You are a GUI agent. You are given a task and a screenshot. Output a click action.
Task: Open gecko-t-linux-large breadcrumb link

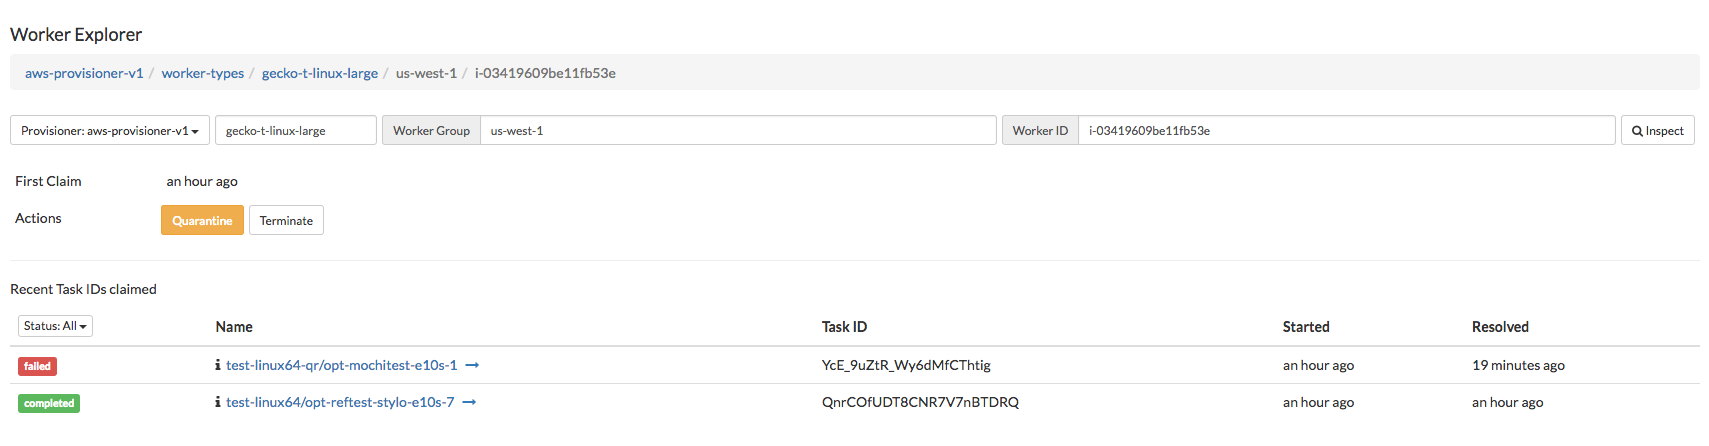click(320, 73)
